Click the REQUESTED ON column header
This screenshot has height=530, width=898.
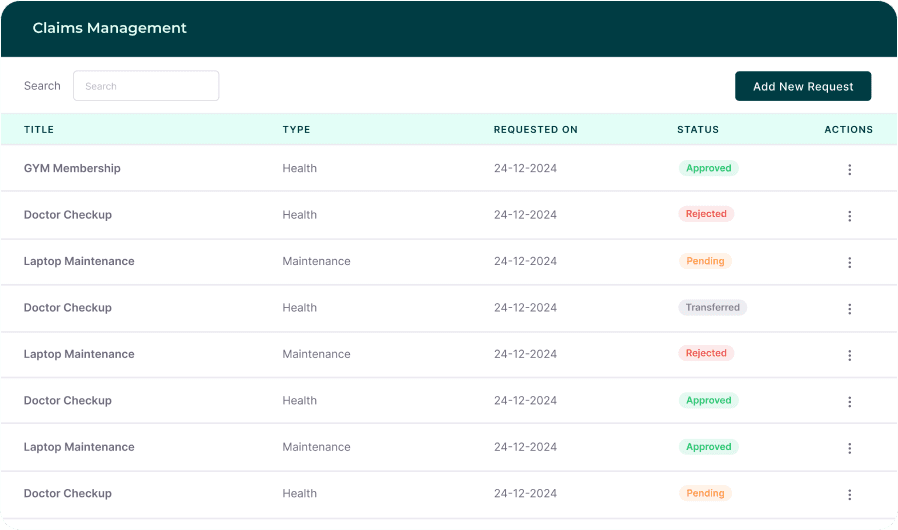(535, 130)
